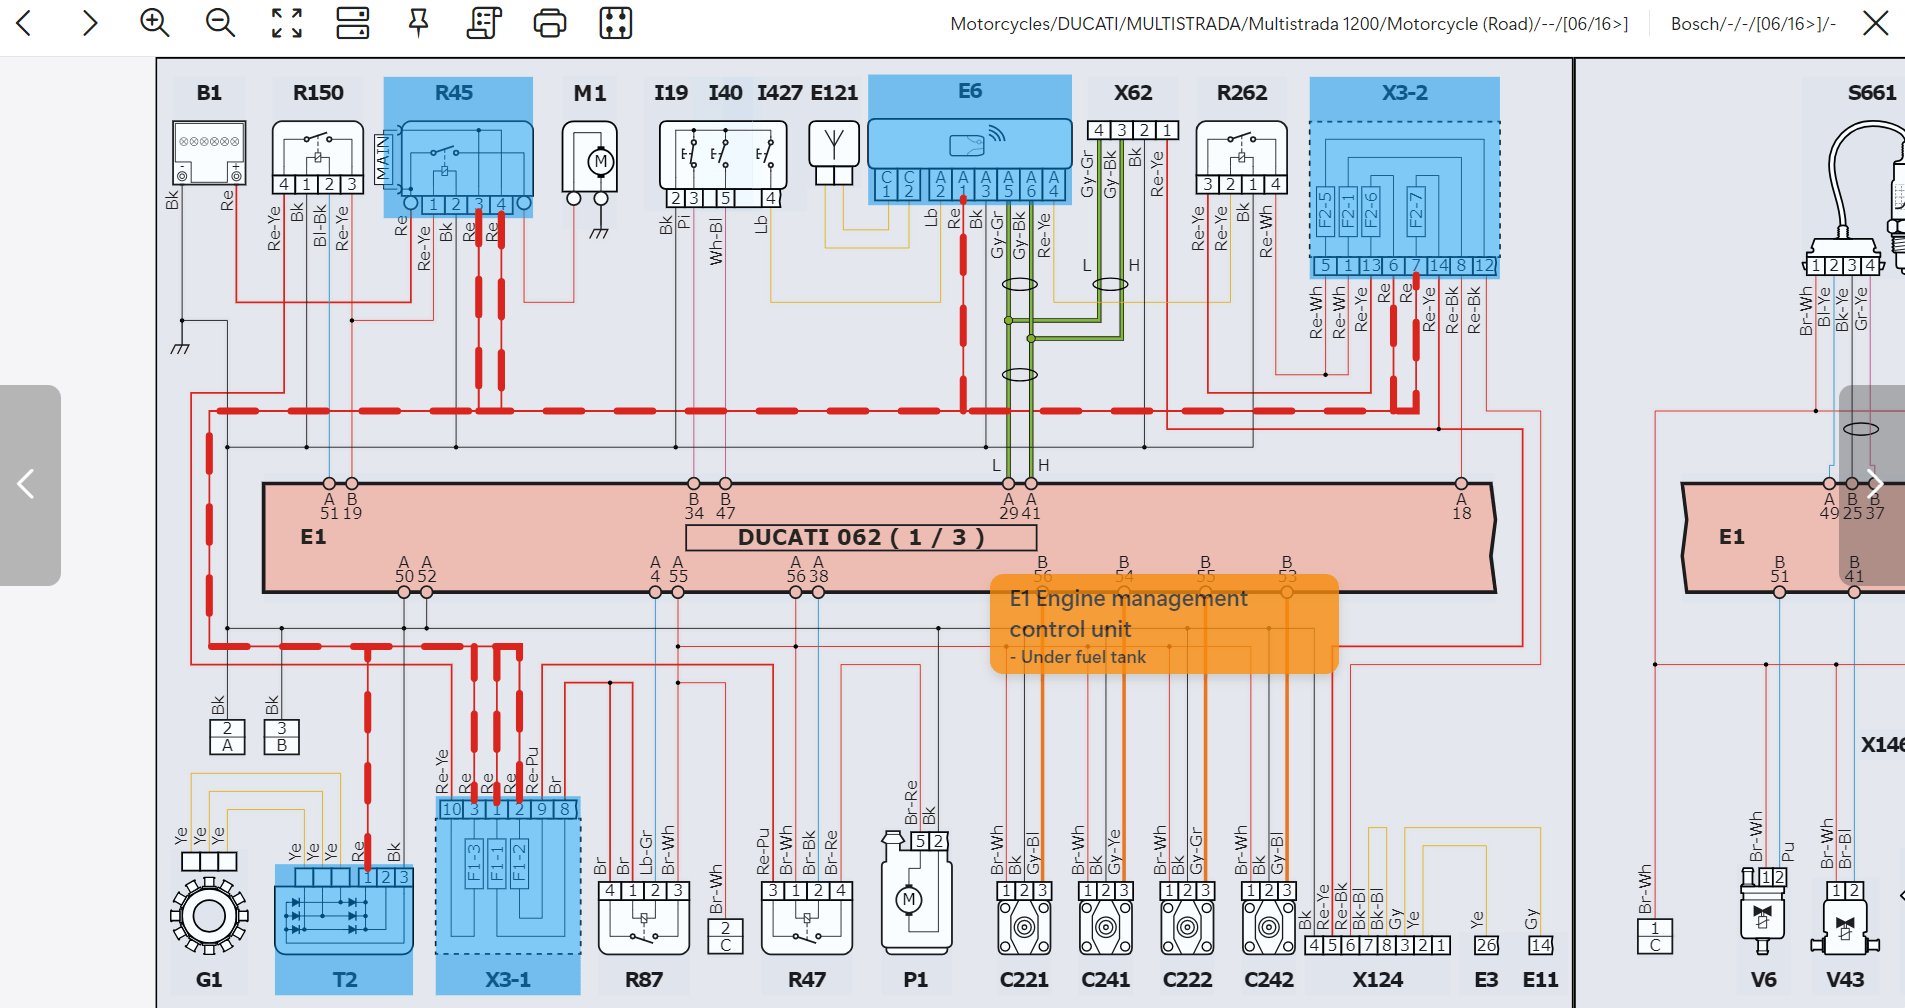The image size is (1905, 1008).
Task: Pin the current diagram
Action: click(x=419, y=23)
